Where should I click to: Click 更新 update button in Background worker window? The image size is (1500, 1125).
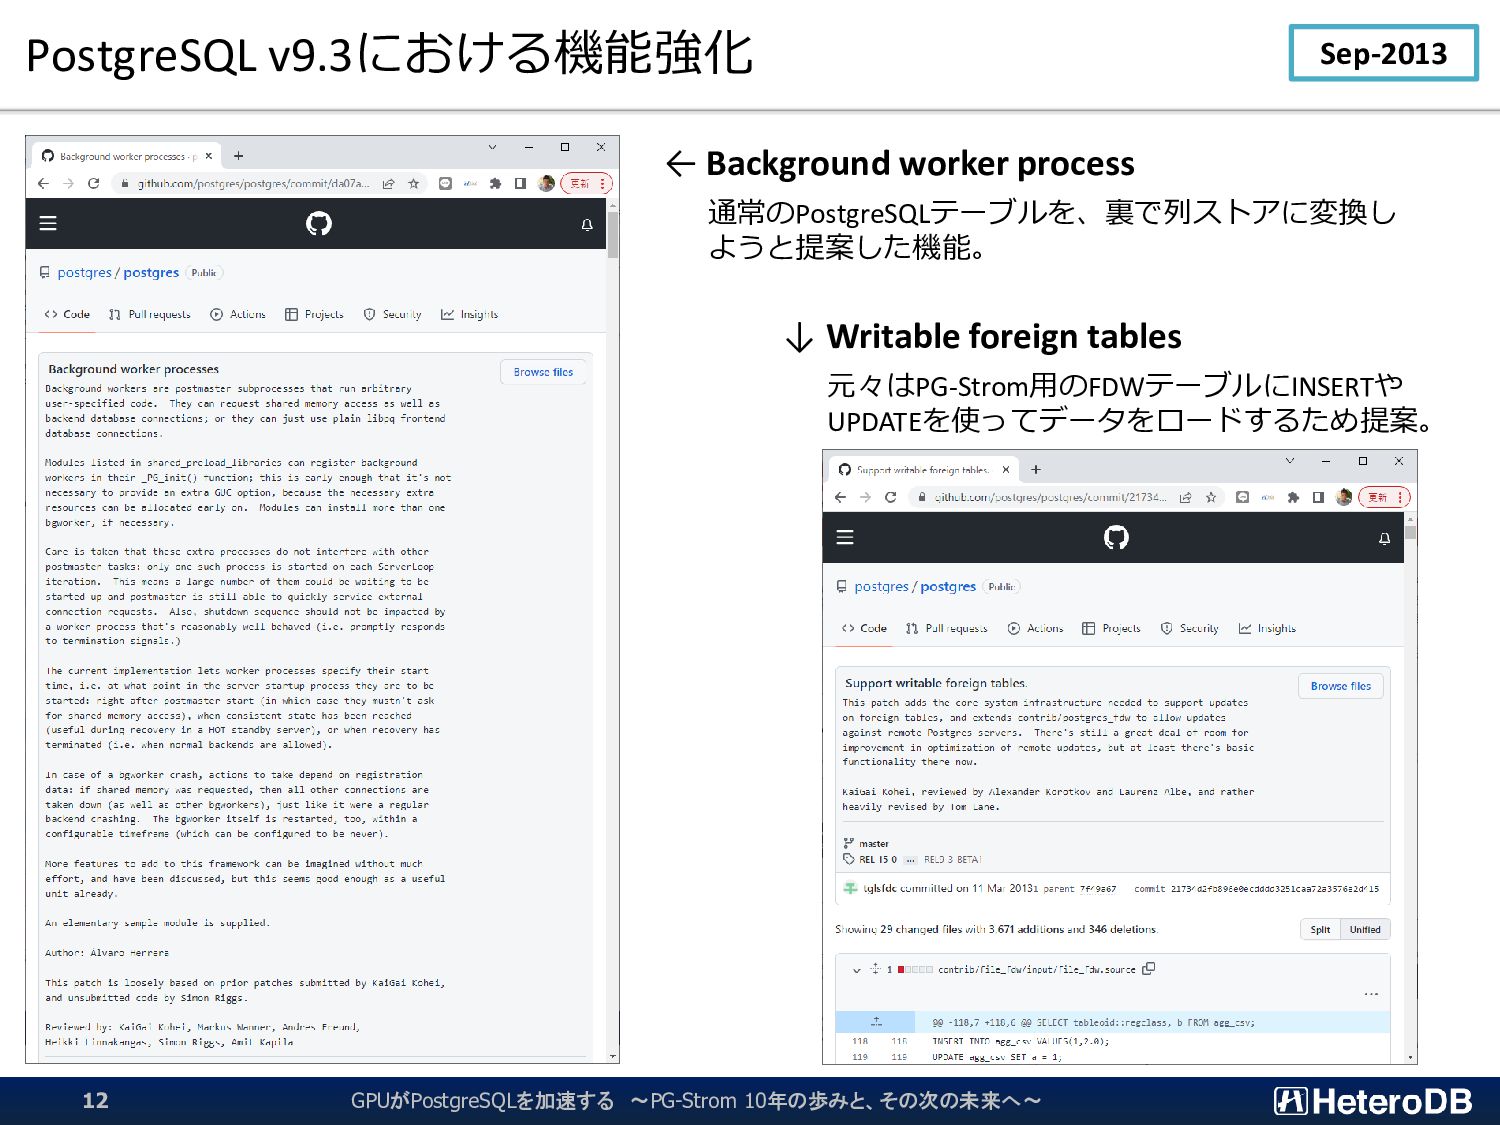[580, 183]
